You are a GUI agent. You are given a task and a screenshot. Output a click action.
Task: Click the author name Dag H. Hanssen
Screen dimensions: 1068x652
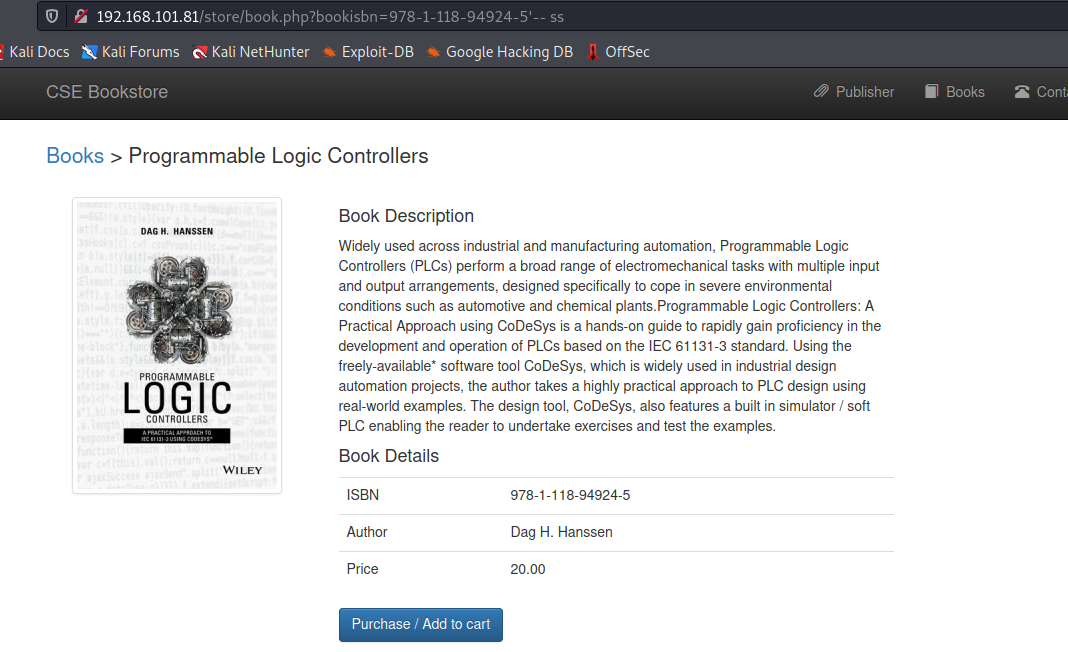pos(561,532)
